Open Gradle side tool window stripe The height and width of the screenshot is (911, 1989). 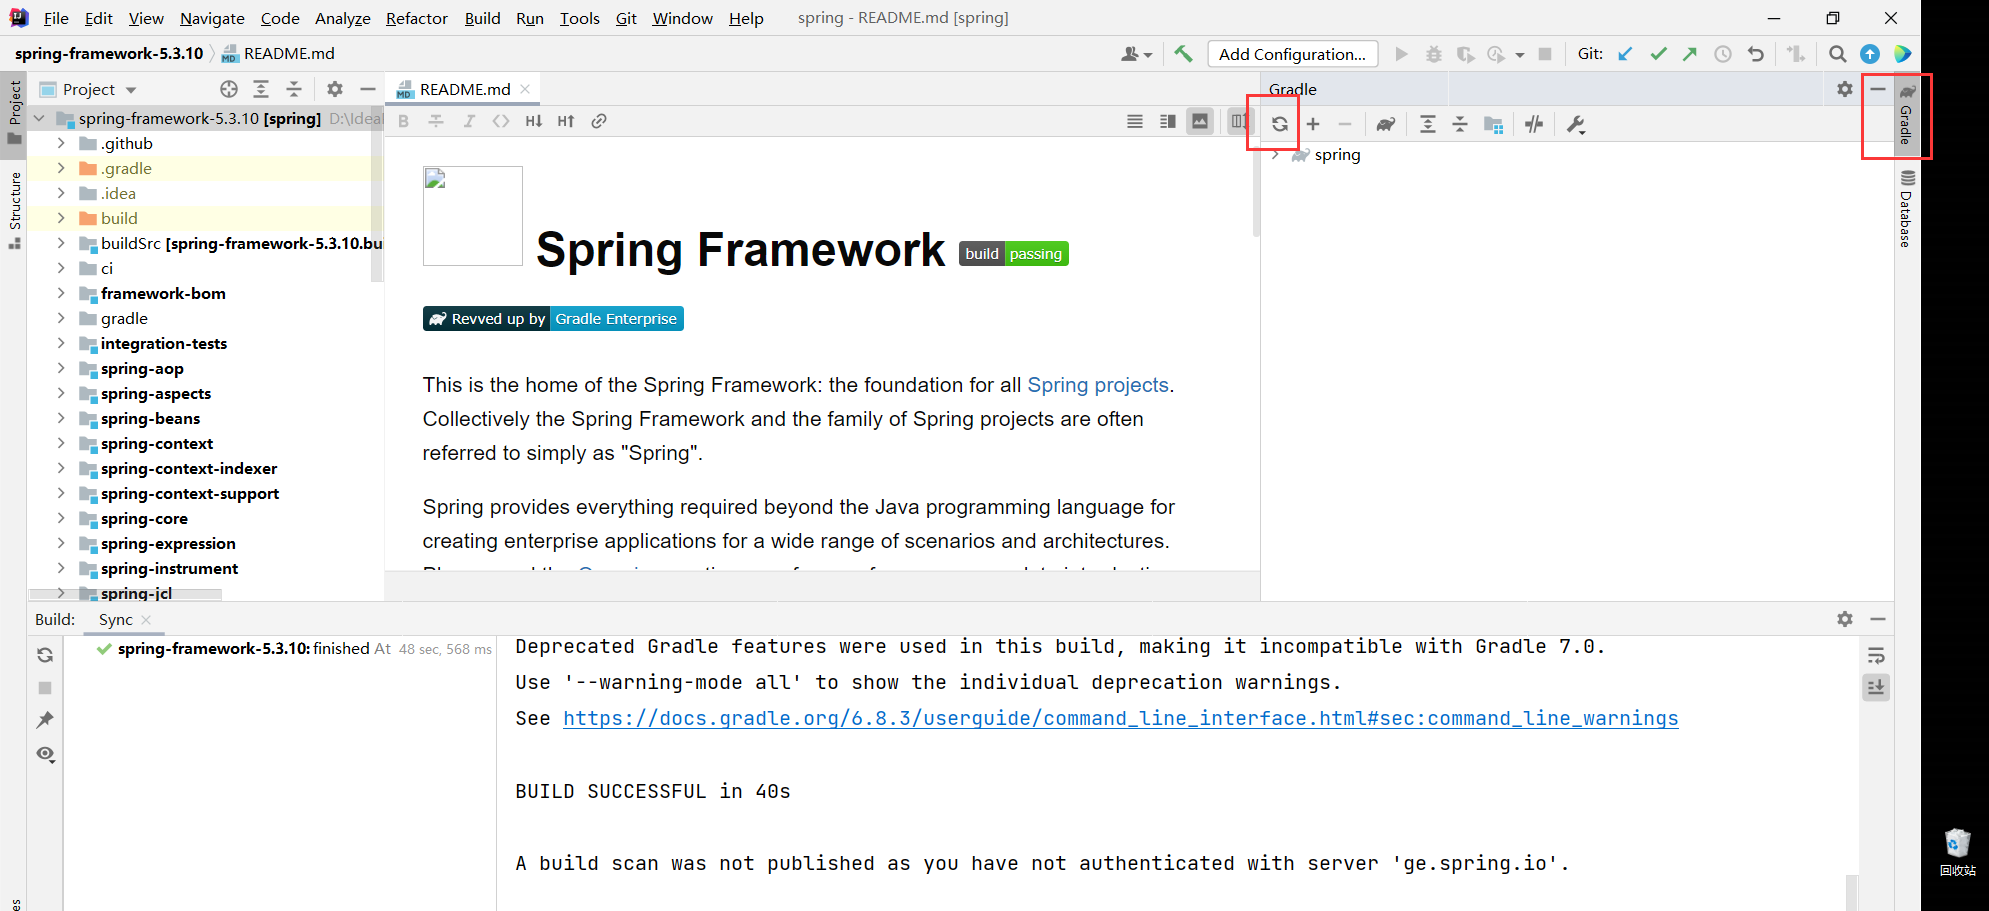[1907, 116]
